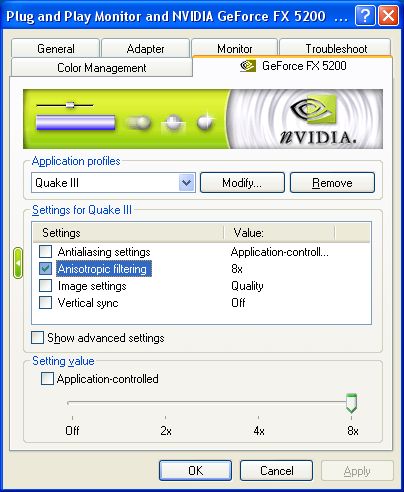Select the GeForce FX 5200 tab
The height and width of the screenshot is (492, 404).
click(x=293, y=66)
